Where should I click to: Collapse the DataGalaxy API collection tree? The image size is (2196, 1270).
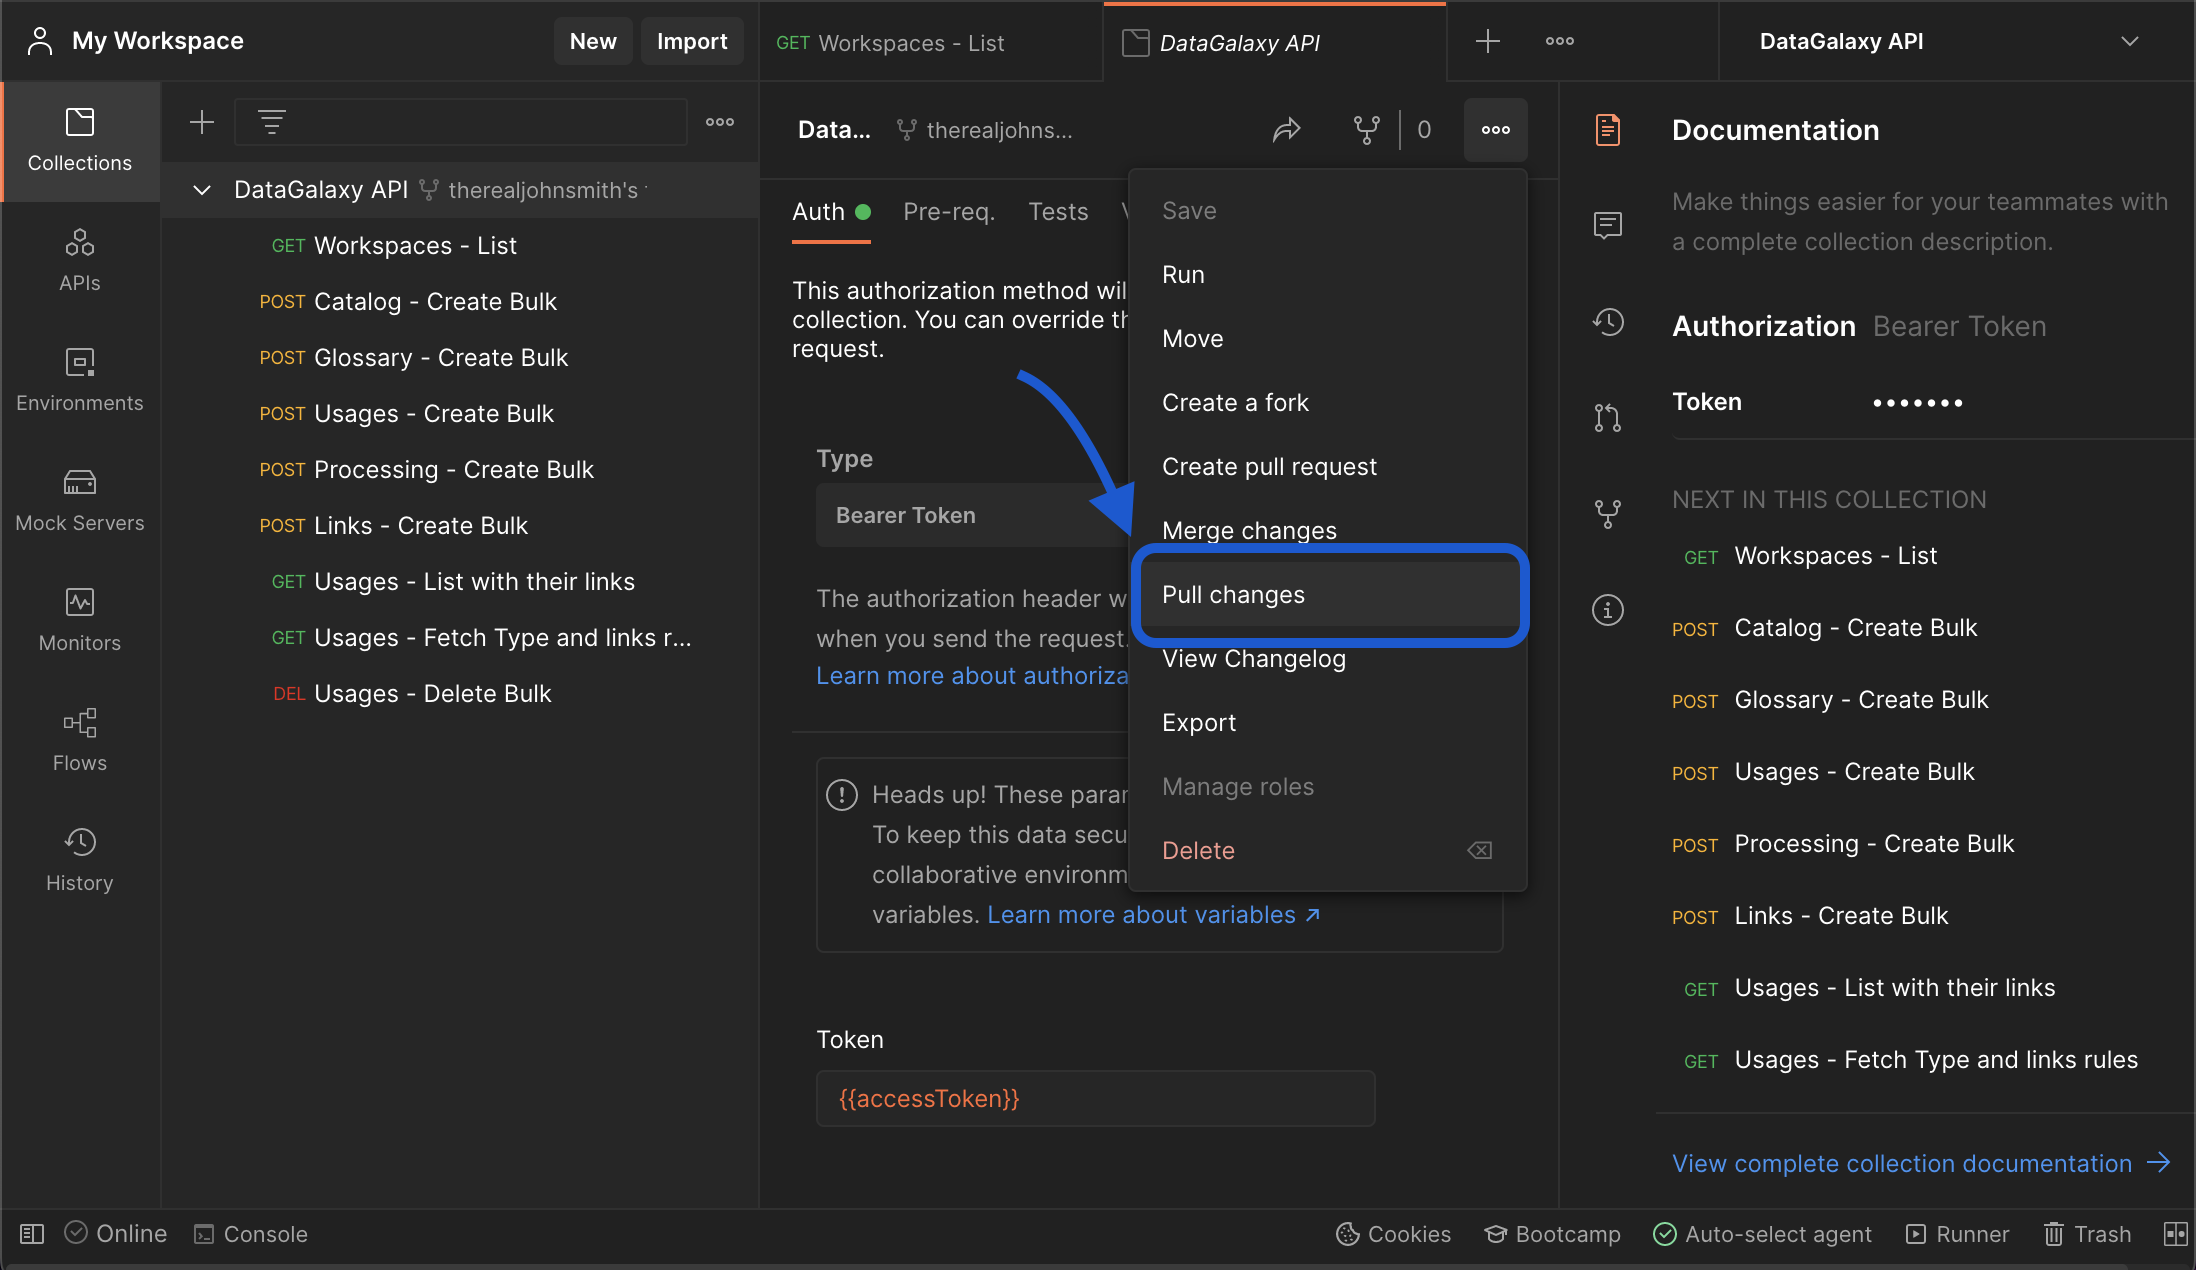(x=202, y=190)
